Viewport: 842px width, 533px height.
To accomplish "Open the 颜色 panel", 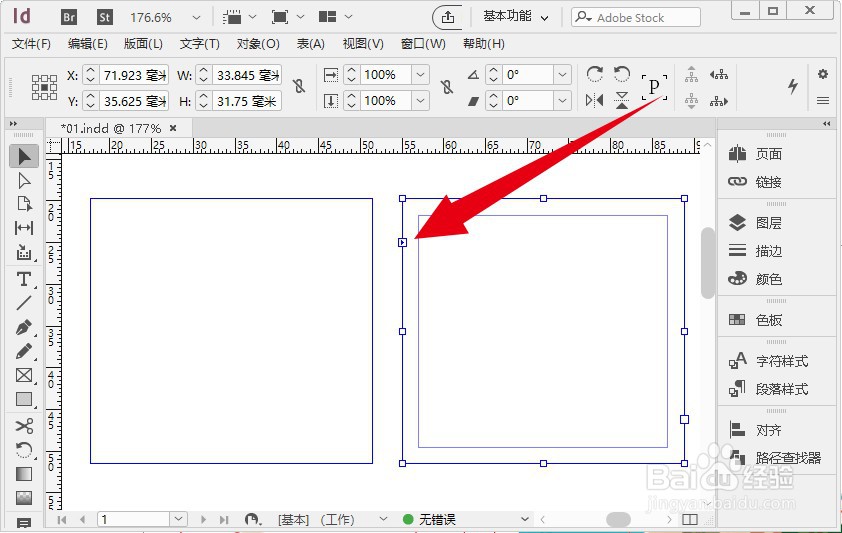I will click(768, 279).
